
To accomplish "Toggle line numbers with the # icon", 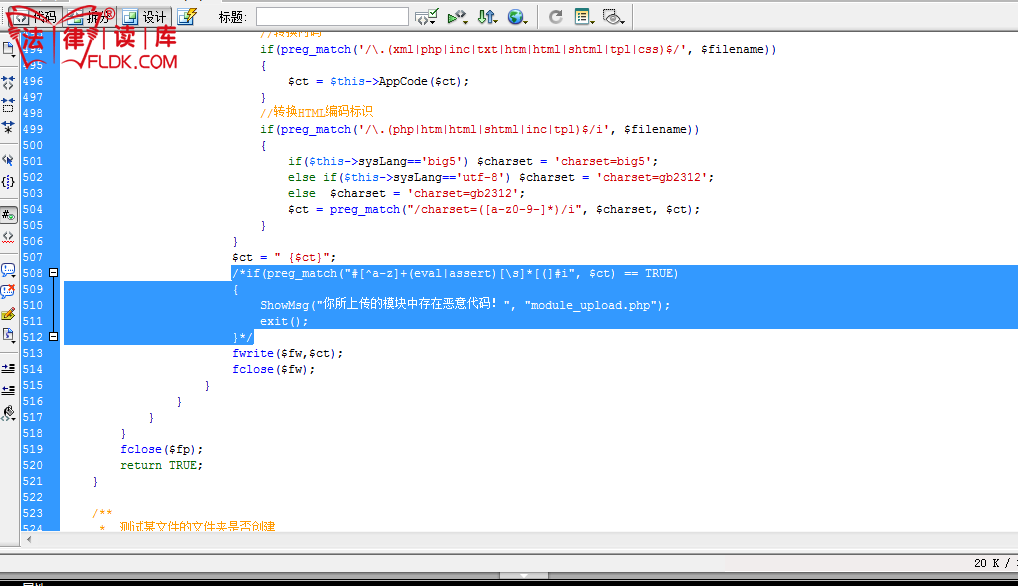I will click(8, 214).
